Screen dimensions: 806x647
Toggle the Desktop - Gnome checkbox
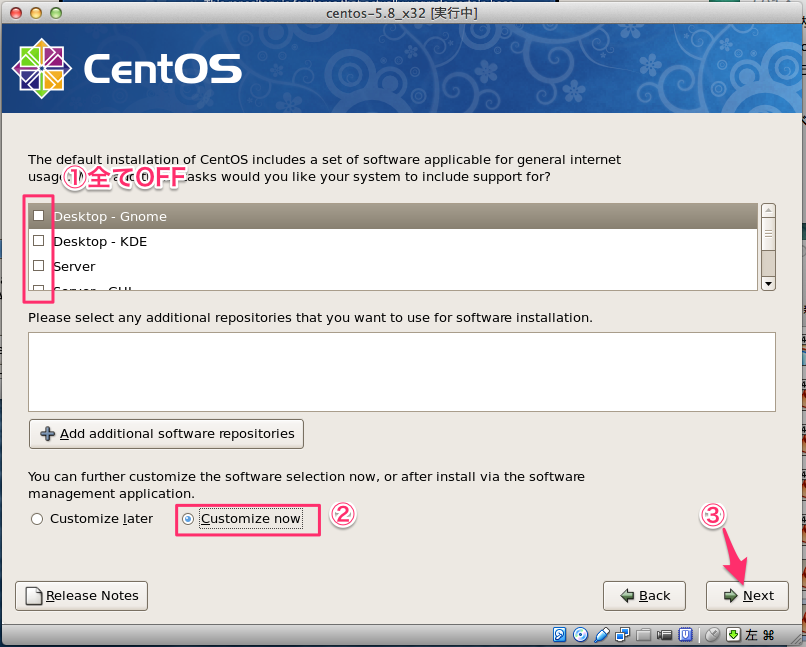pos(39,216)
